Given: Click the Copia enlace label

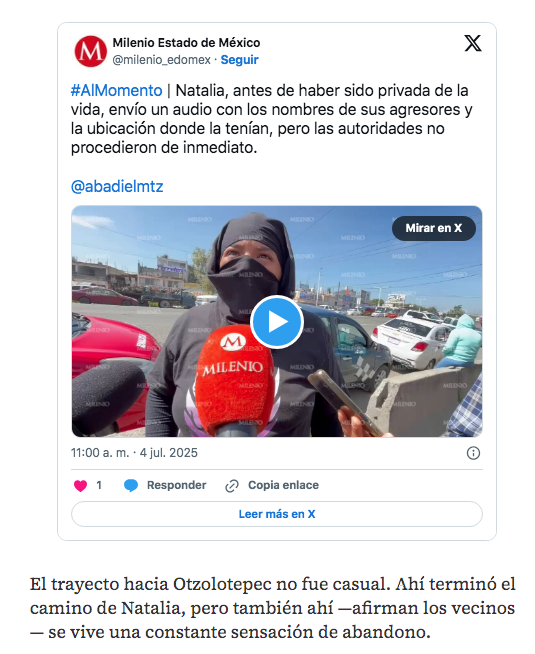Looking at the screenshot, I should point(283,485).
